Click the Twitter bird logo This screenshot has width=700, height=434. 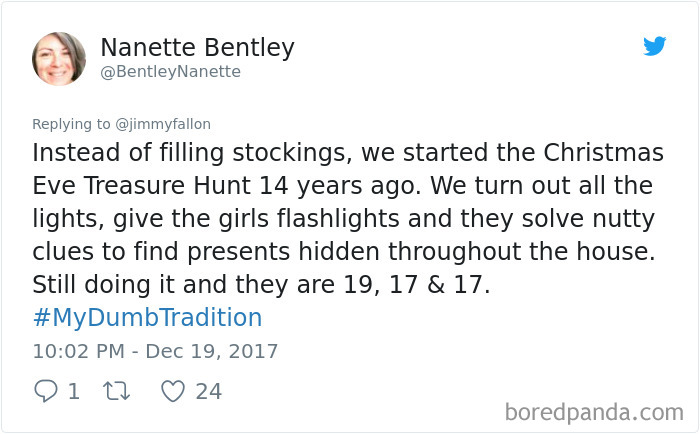654,46
